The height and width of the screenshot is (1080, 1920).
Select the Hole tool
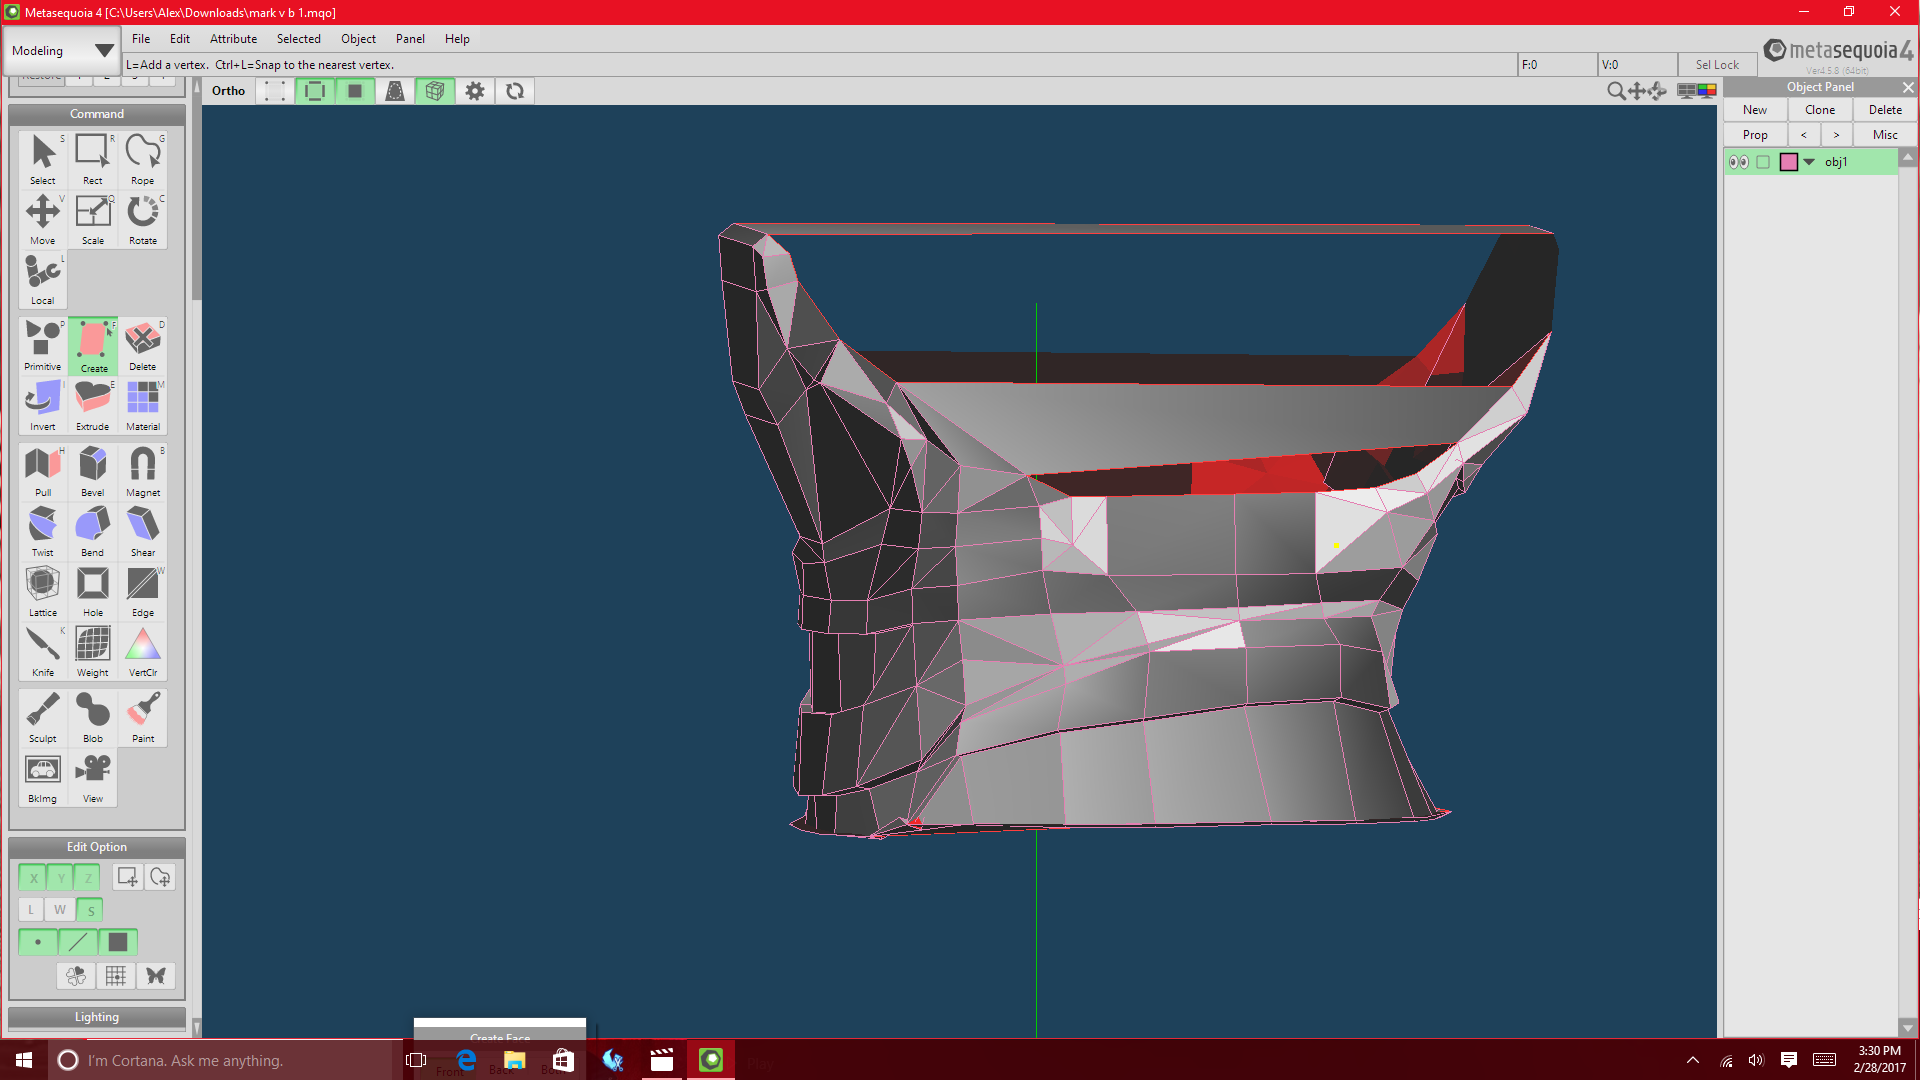pos(93,591)
